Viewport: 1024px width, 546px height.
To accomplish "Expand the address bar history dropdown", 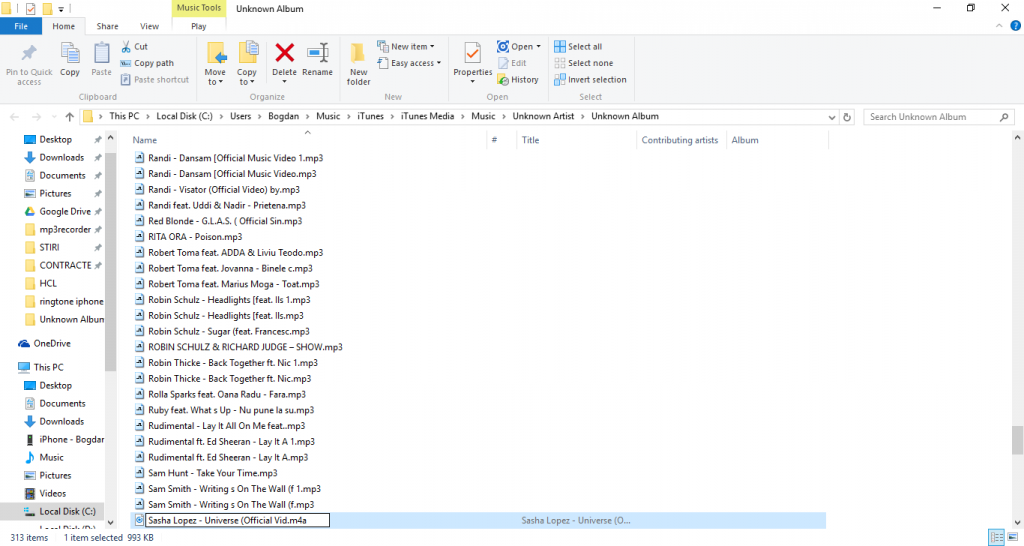I will pyautogui.click(x=831, y=118).
